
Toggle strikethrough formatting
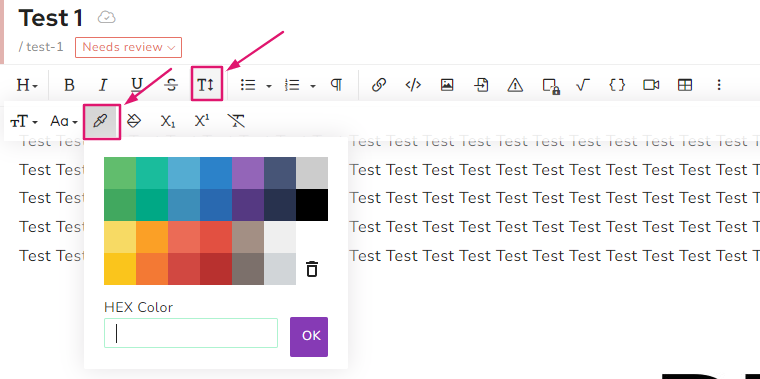(x=171, y=85)
